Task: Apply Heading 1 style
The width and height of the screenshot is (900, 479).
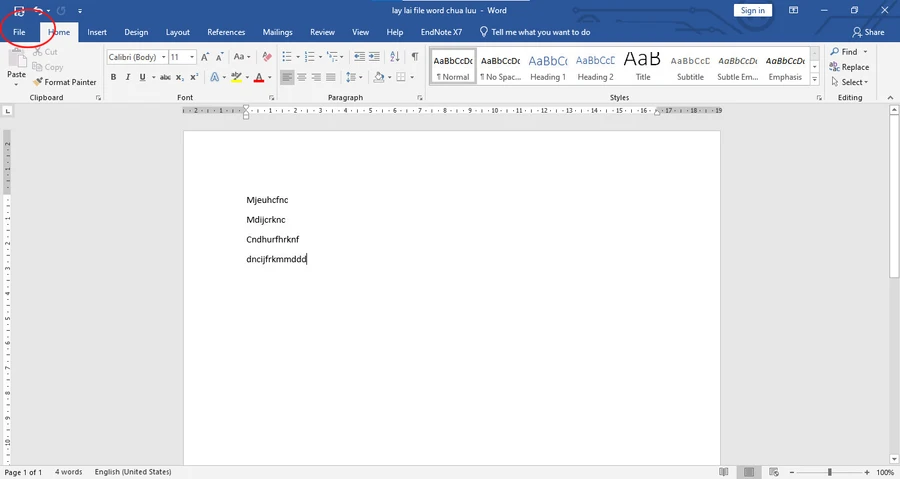Action: pyautogui.click(x=548, y=67)
